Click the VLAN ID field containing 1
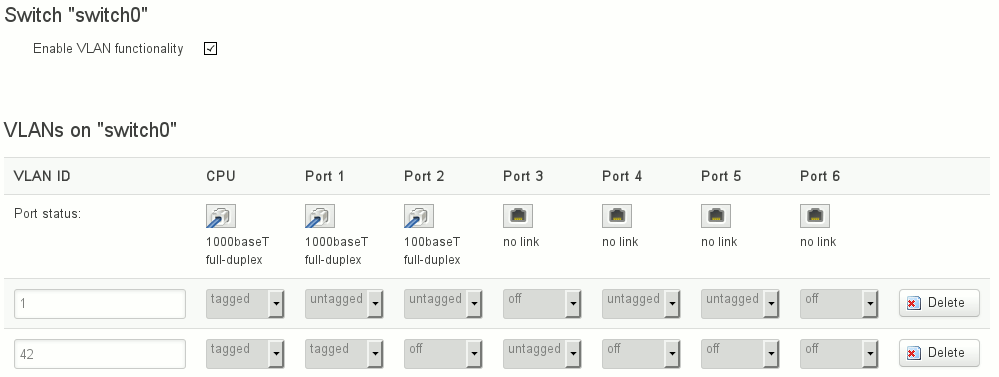 [x=100, y=304]
